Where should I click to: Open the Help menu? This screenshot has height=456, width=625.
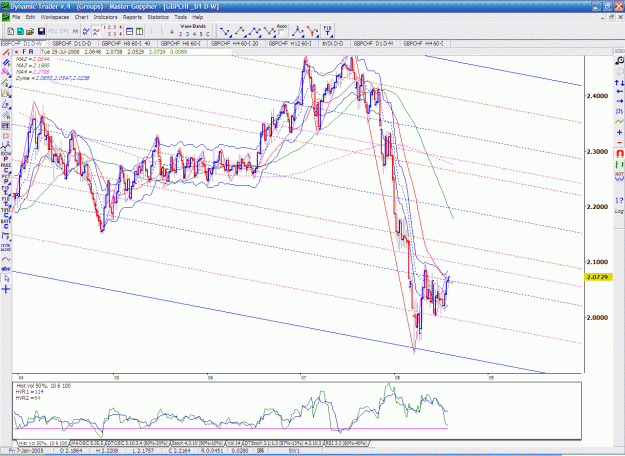[198, 17]
